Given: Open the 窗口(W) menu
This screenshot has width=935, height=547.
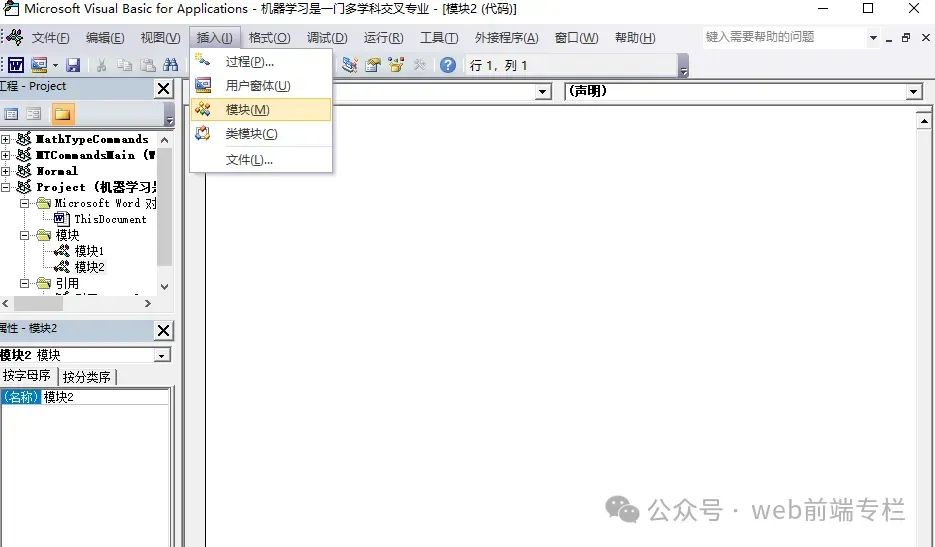Looking at the screenshot, I should [x=576, y=38].
